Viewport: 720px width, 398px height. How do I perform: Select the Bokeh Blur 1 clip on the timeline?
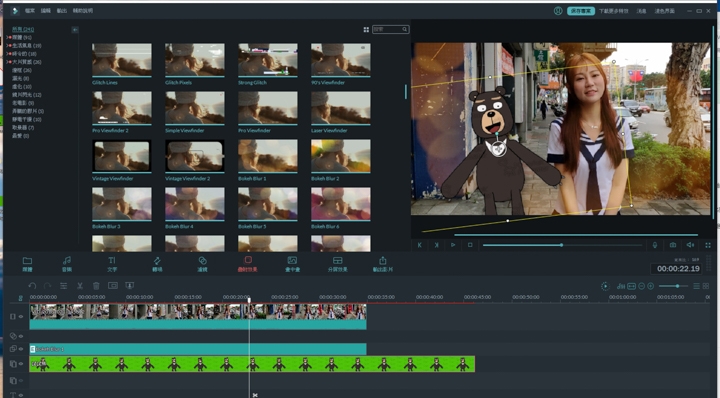pyautogui.click(x=198, y=349)
